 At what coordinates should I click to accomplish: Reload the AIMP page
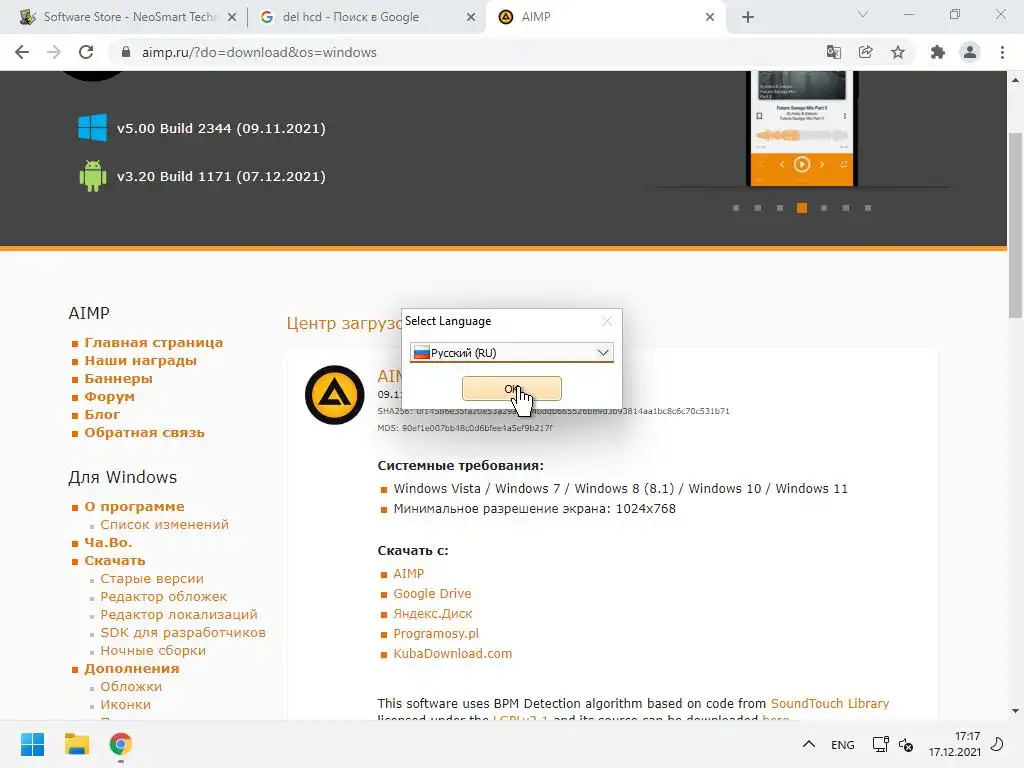tap(86, 52)
